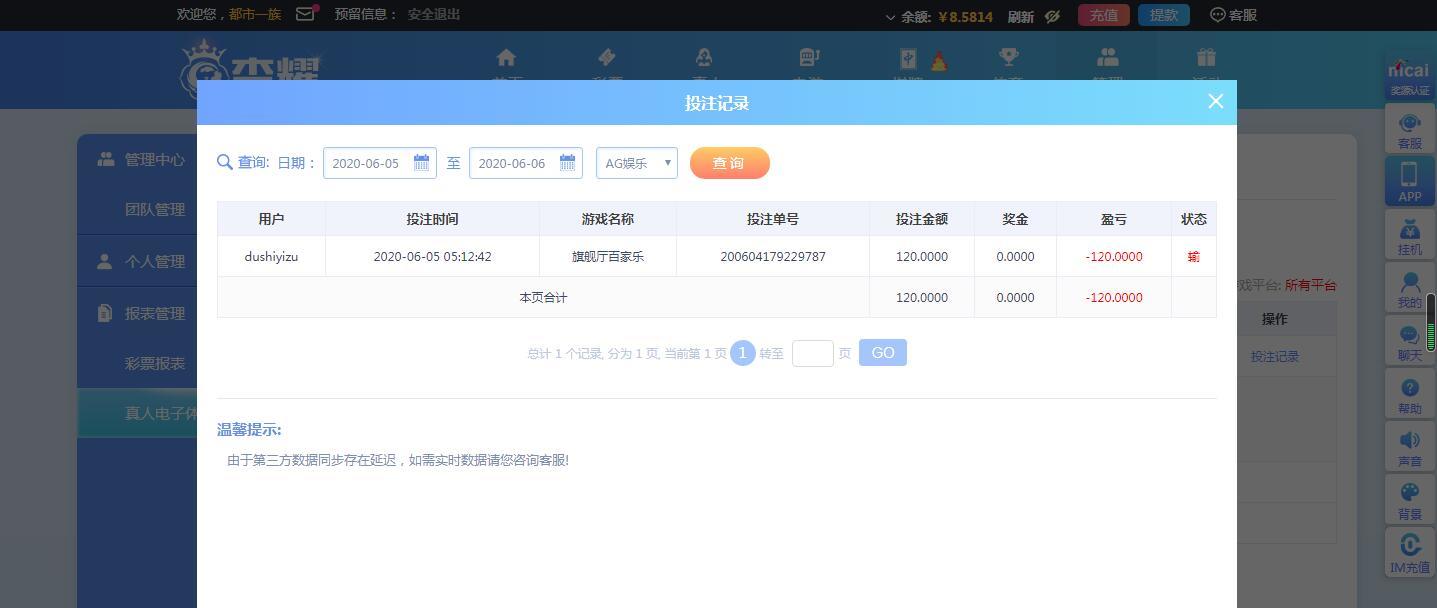Select 团队管理 under 管理中心
Image resolution: width=1437 pixels, height=608 pixels.
pyautogui.click(x=157, y=210)
